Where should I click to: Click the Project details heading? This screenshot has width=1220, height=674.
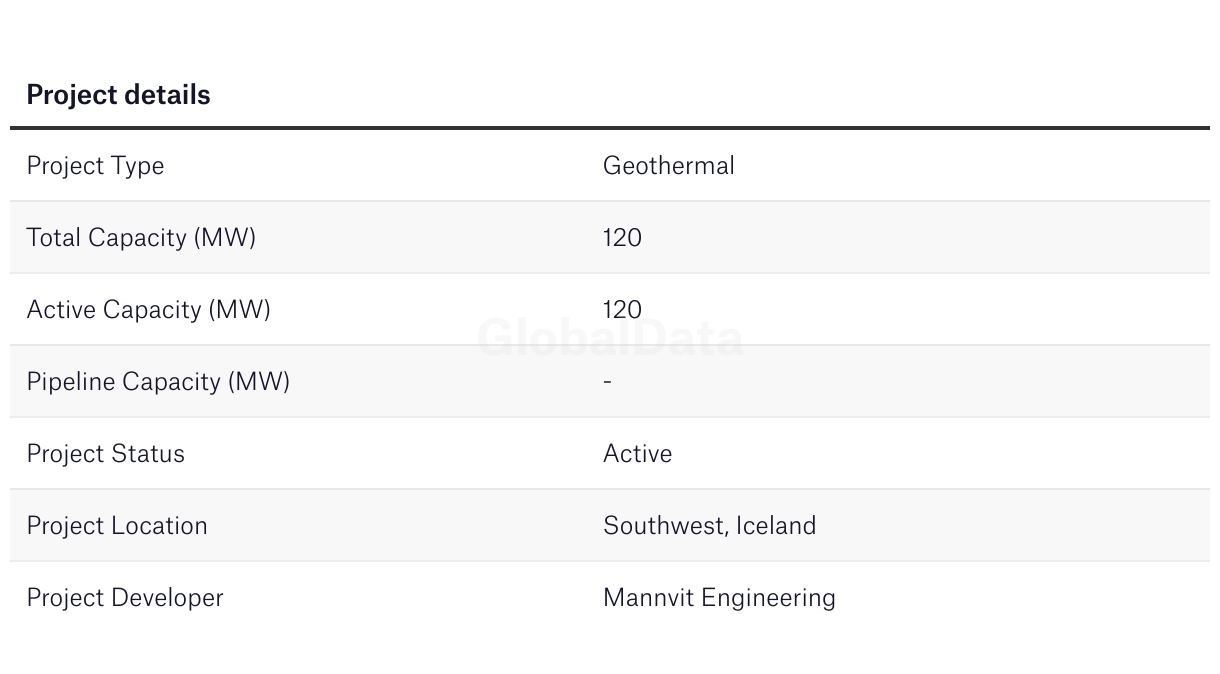click(x=118, y=95)
